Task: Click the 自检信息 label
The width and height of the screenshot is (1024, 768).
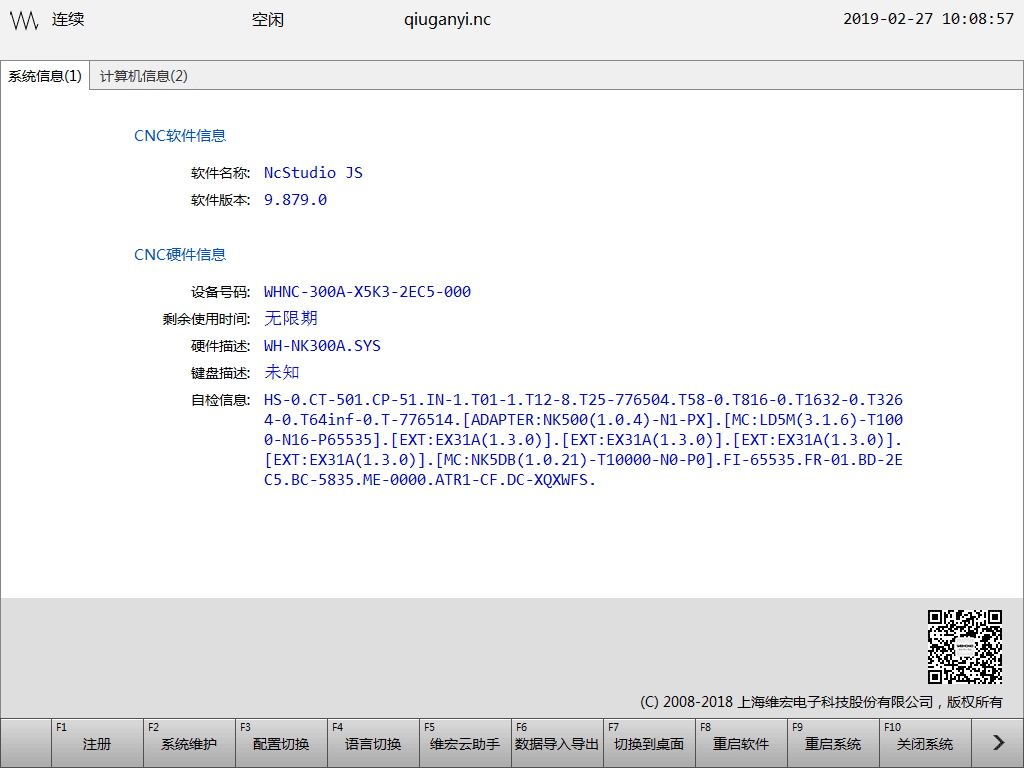Action: click(x=220, y=400)
